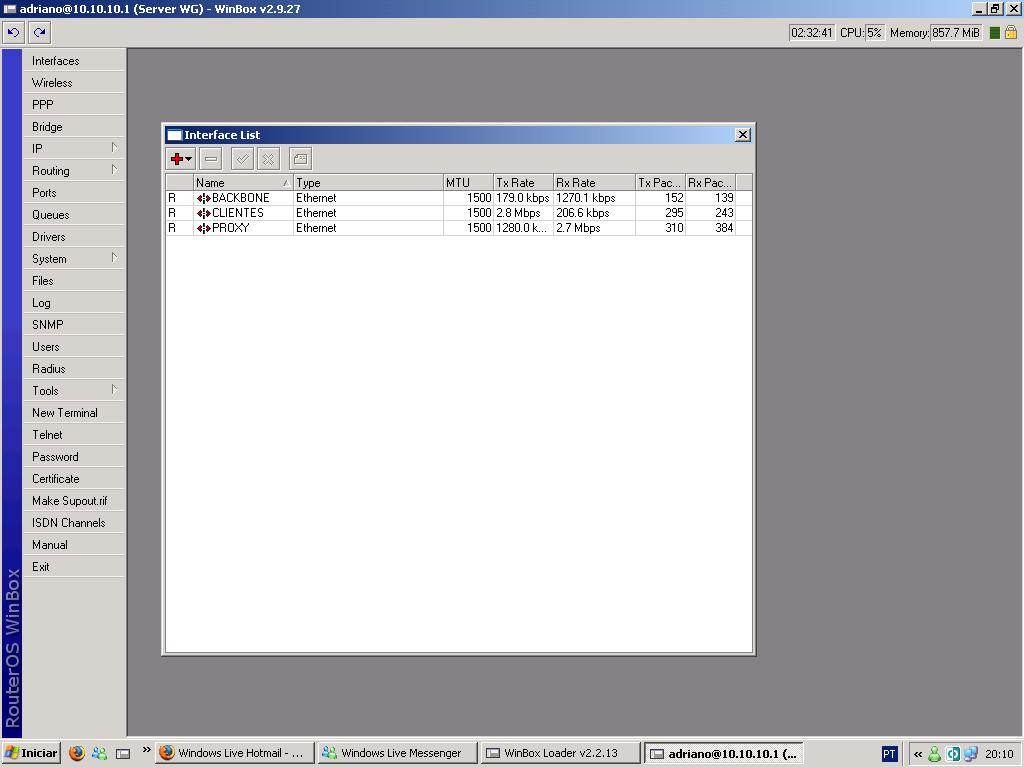
Task: Sort by MTU column header
Action: click(468, 183)
